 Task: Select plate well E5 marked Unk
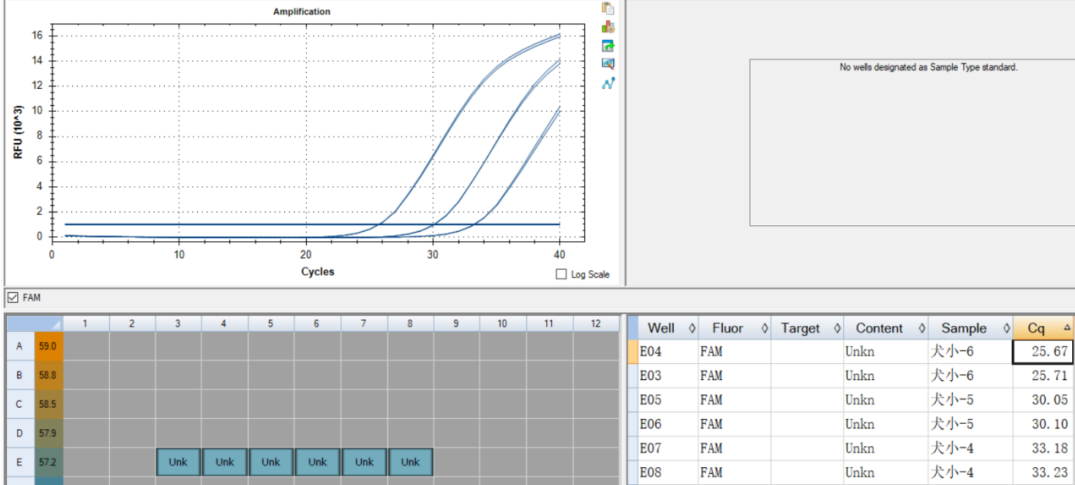click(271, 462)
